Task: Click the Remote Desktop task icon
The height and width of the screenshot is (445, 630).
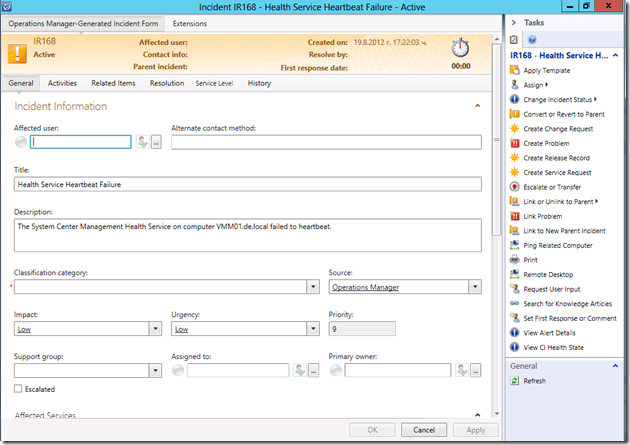Action: (x=514, y=274)
